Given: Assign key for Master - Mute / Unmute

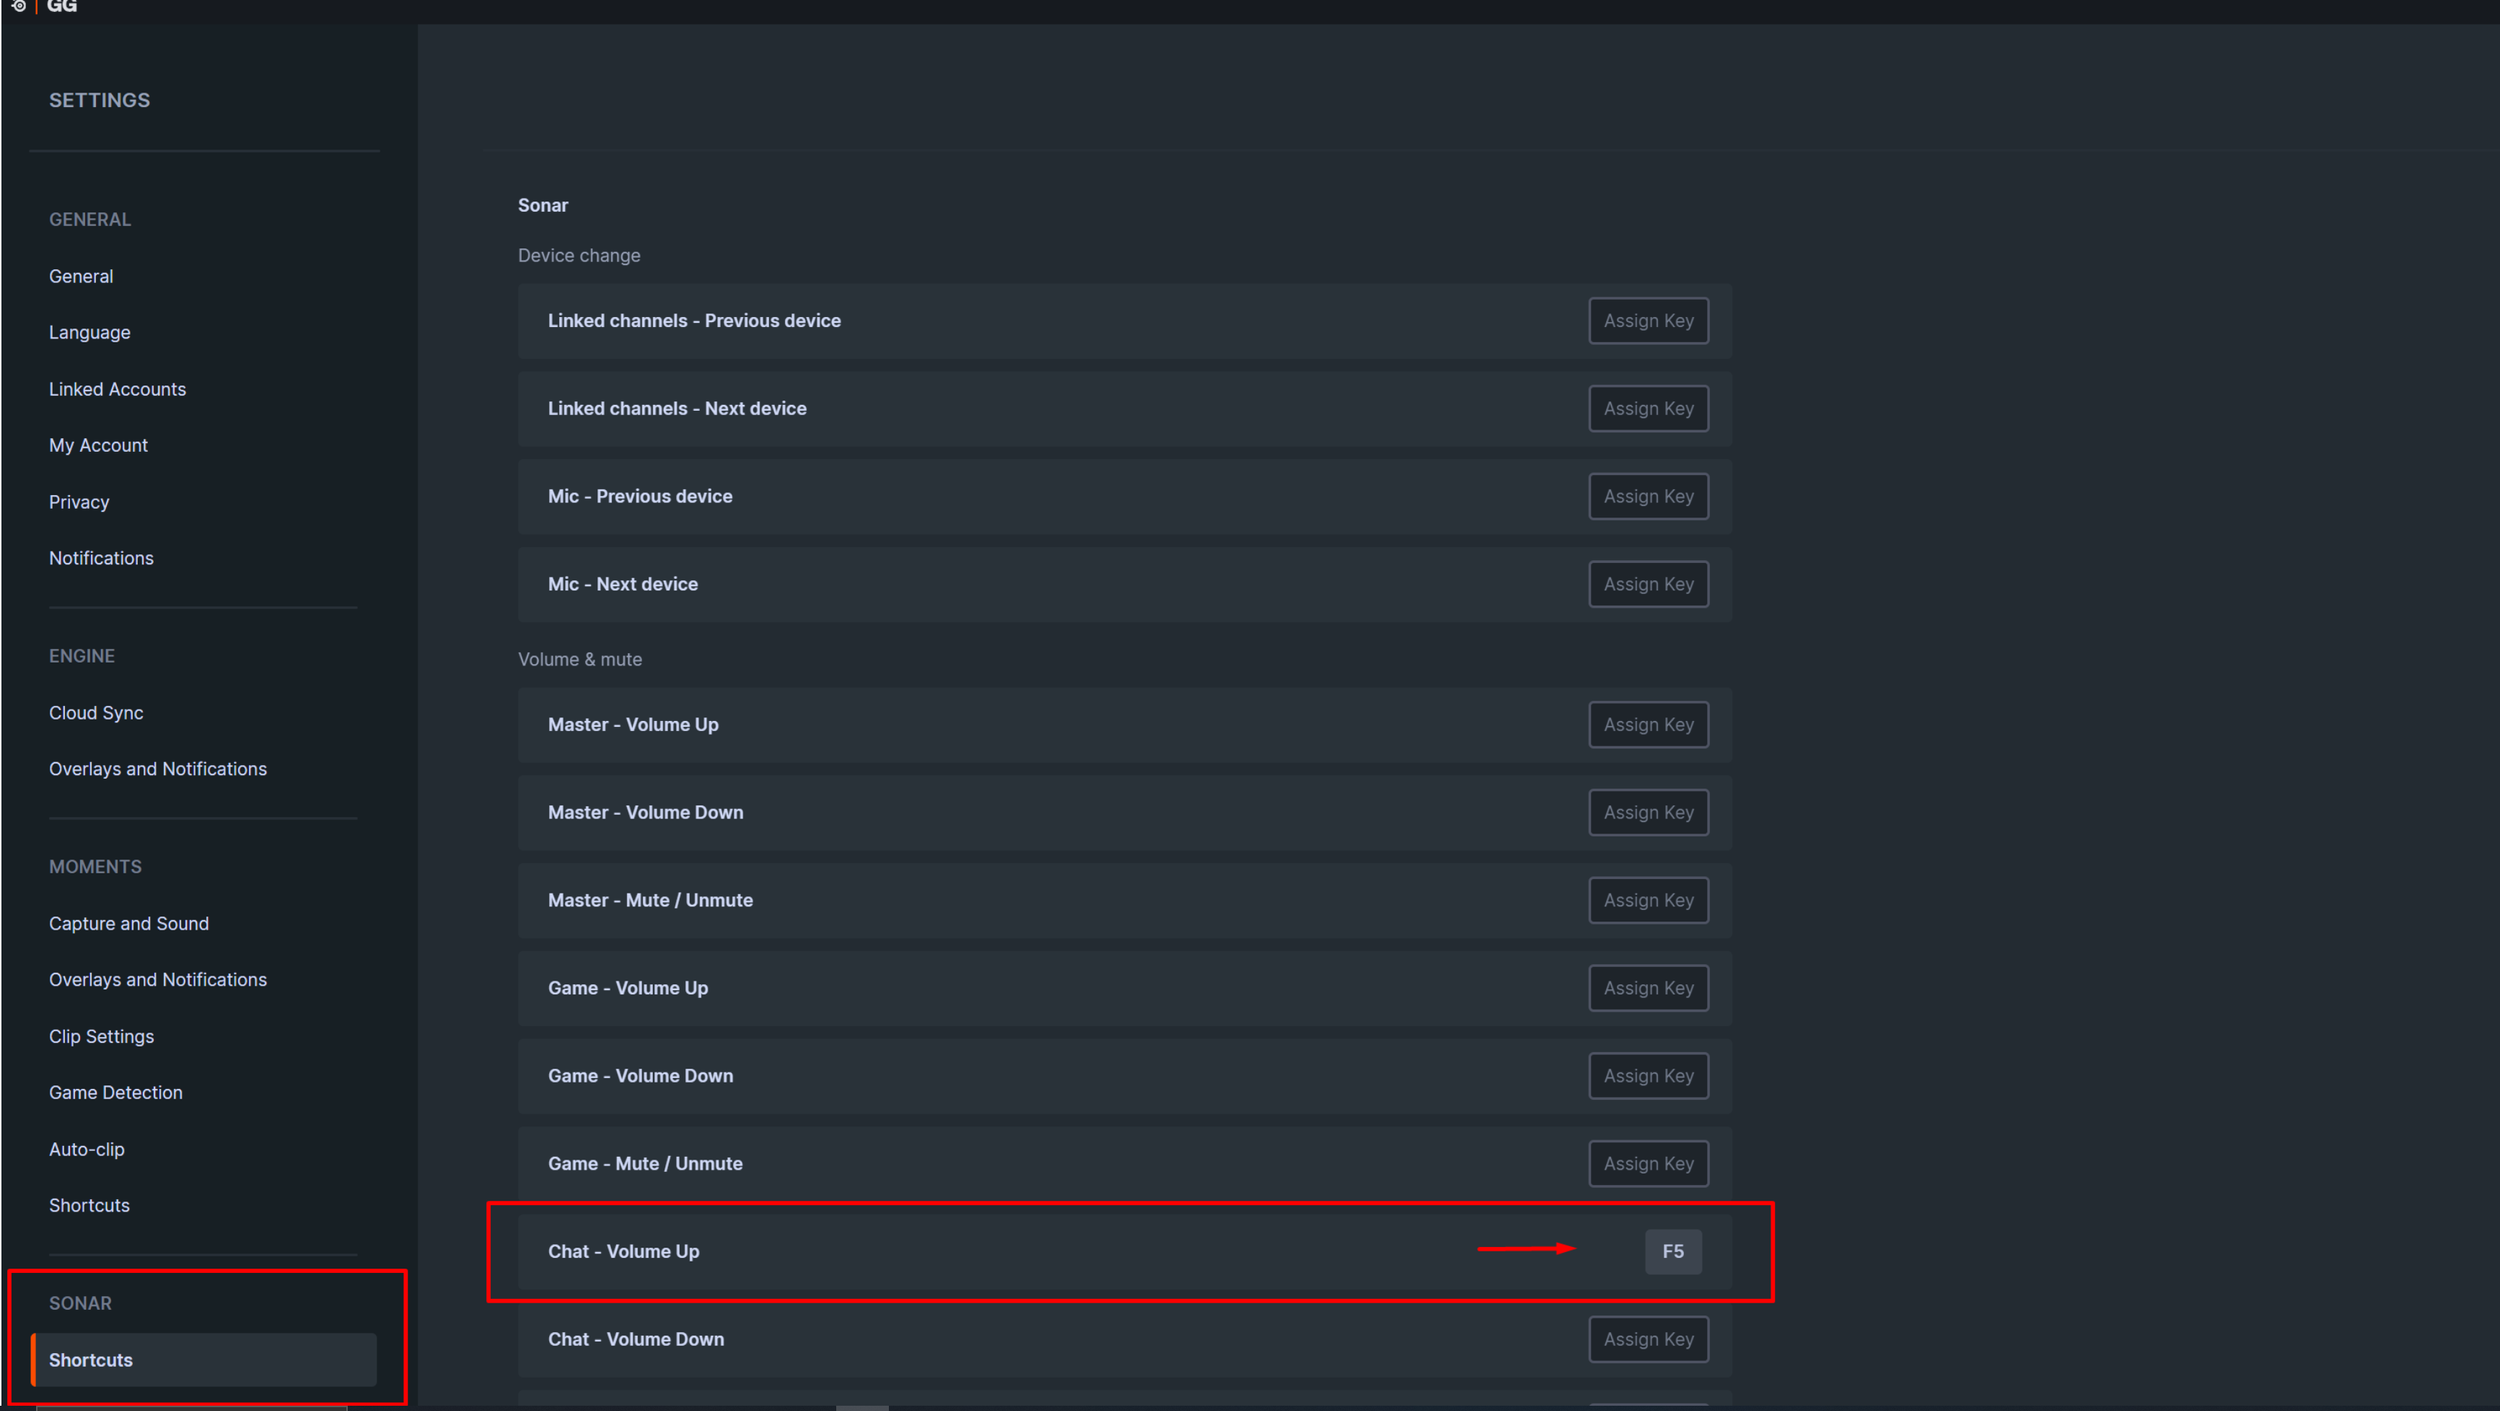Looking at the screenshot, I should click(1648, 900).
